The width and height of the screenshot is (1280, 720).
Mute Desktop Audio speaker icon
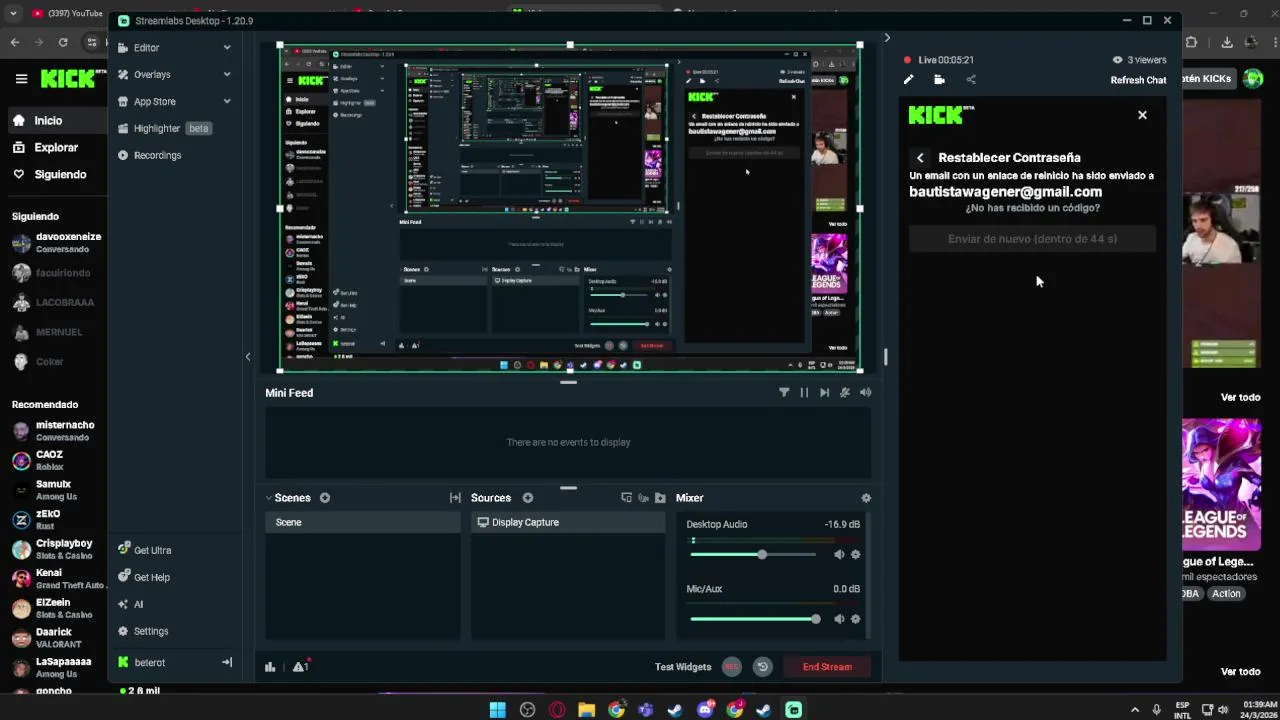(x=839, y=554)
